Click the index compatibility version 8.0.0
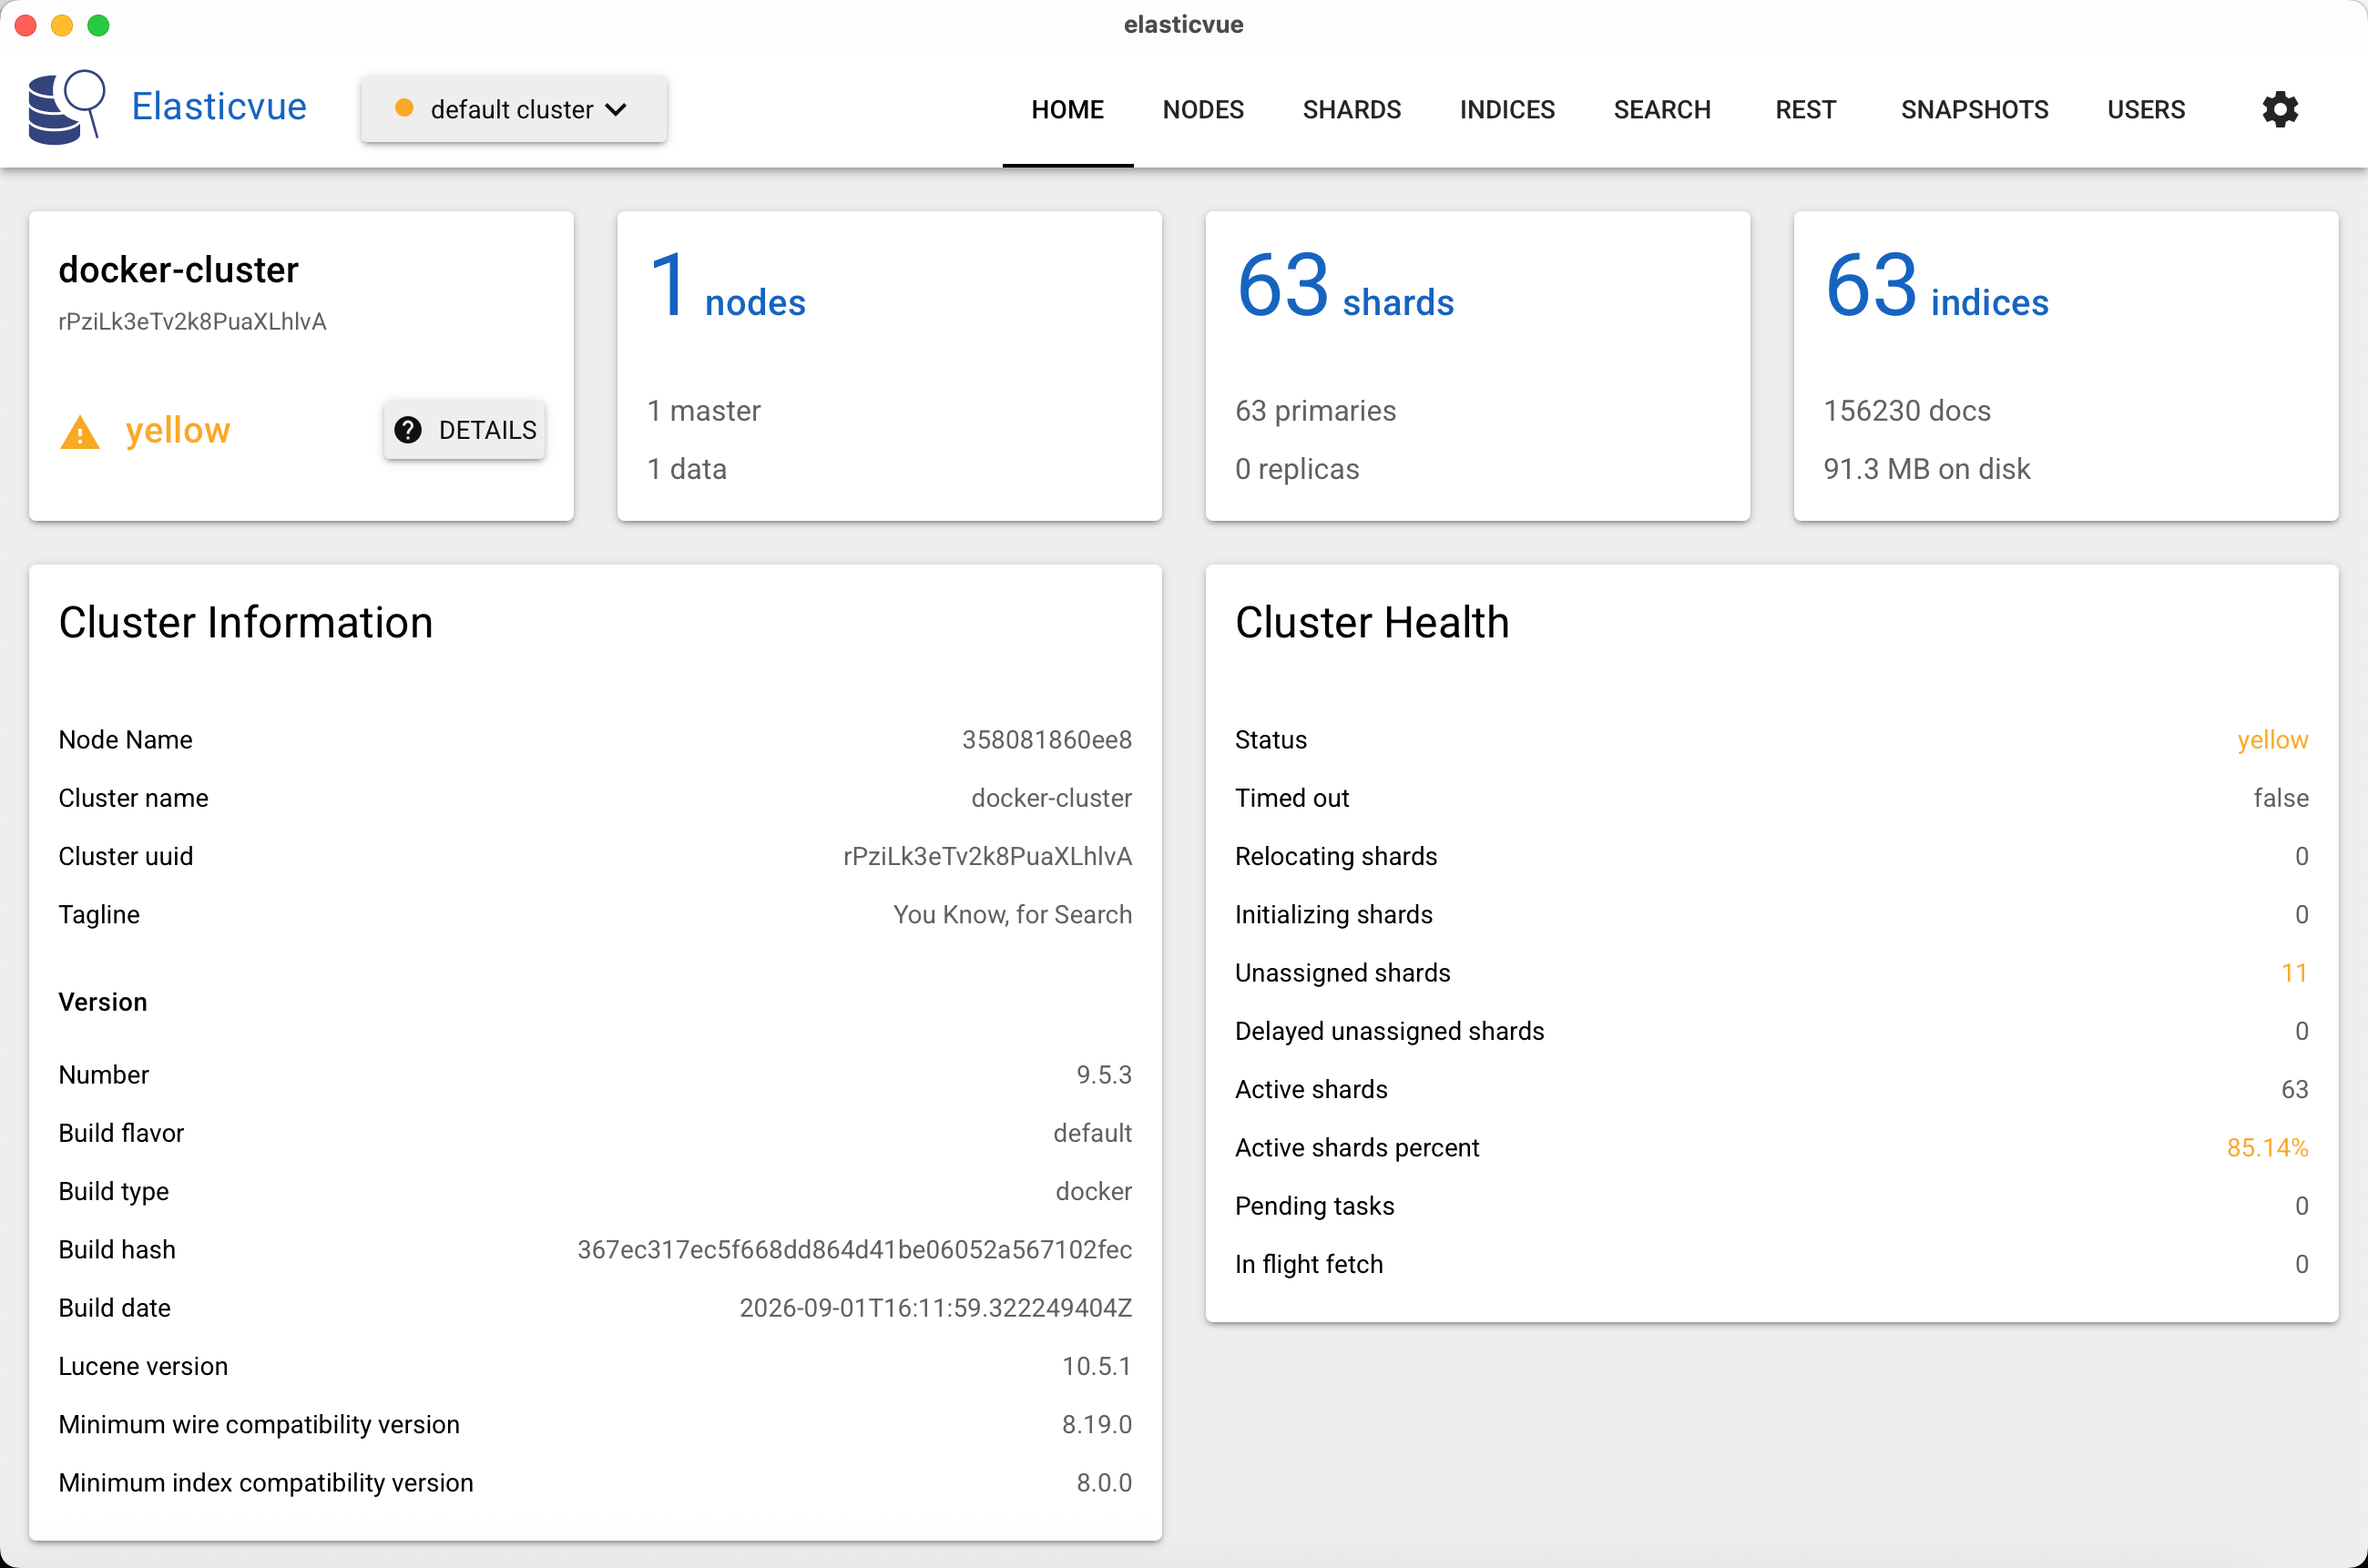This screenshot has width=2368, height=1568. (1104, 1483)
